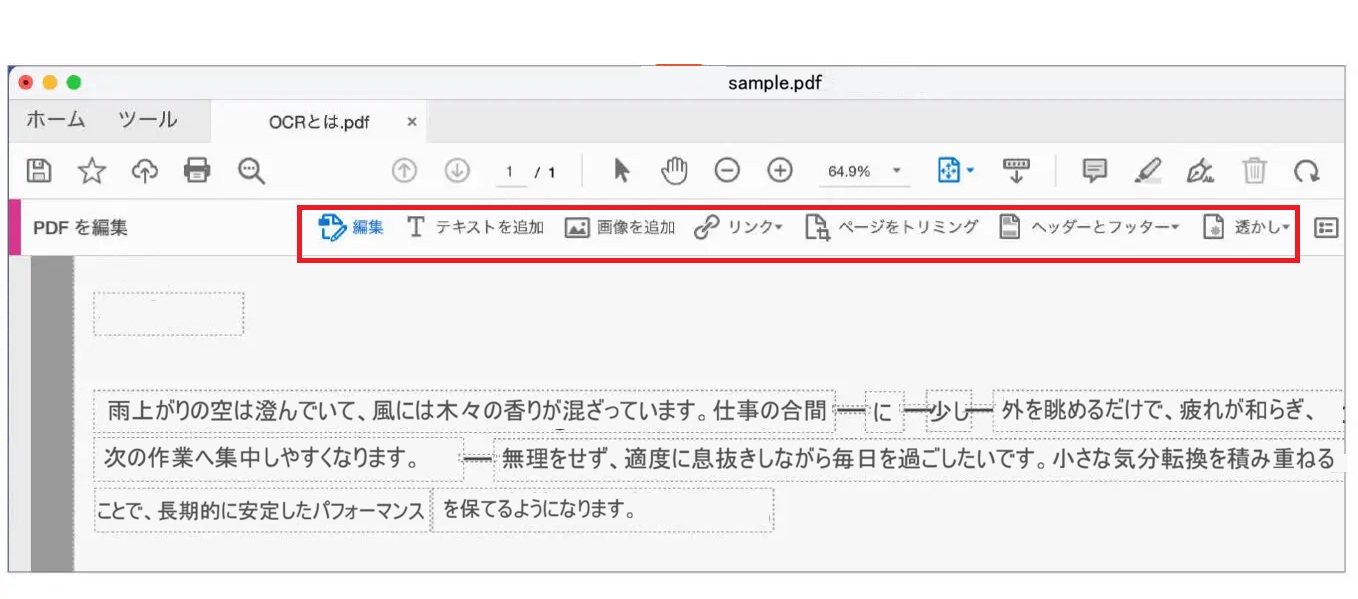The width and height of the screenshot is (1358, 599).
Task: Add a comment with speech bubble icon
Action: [1095, 171]
